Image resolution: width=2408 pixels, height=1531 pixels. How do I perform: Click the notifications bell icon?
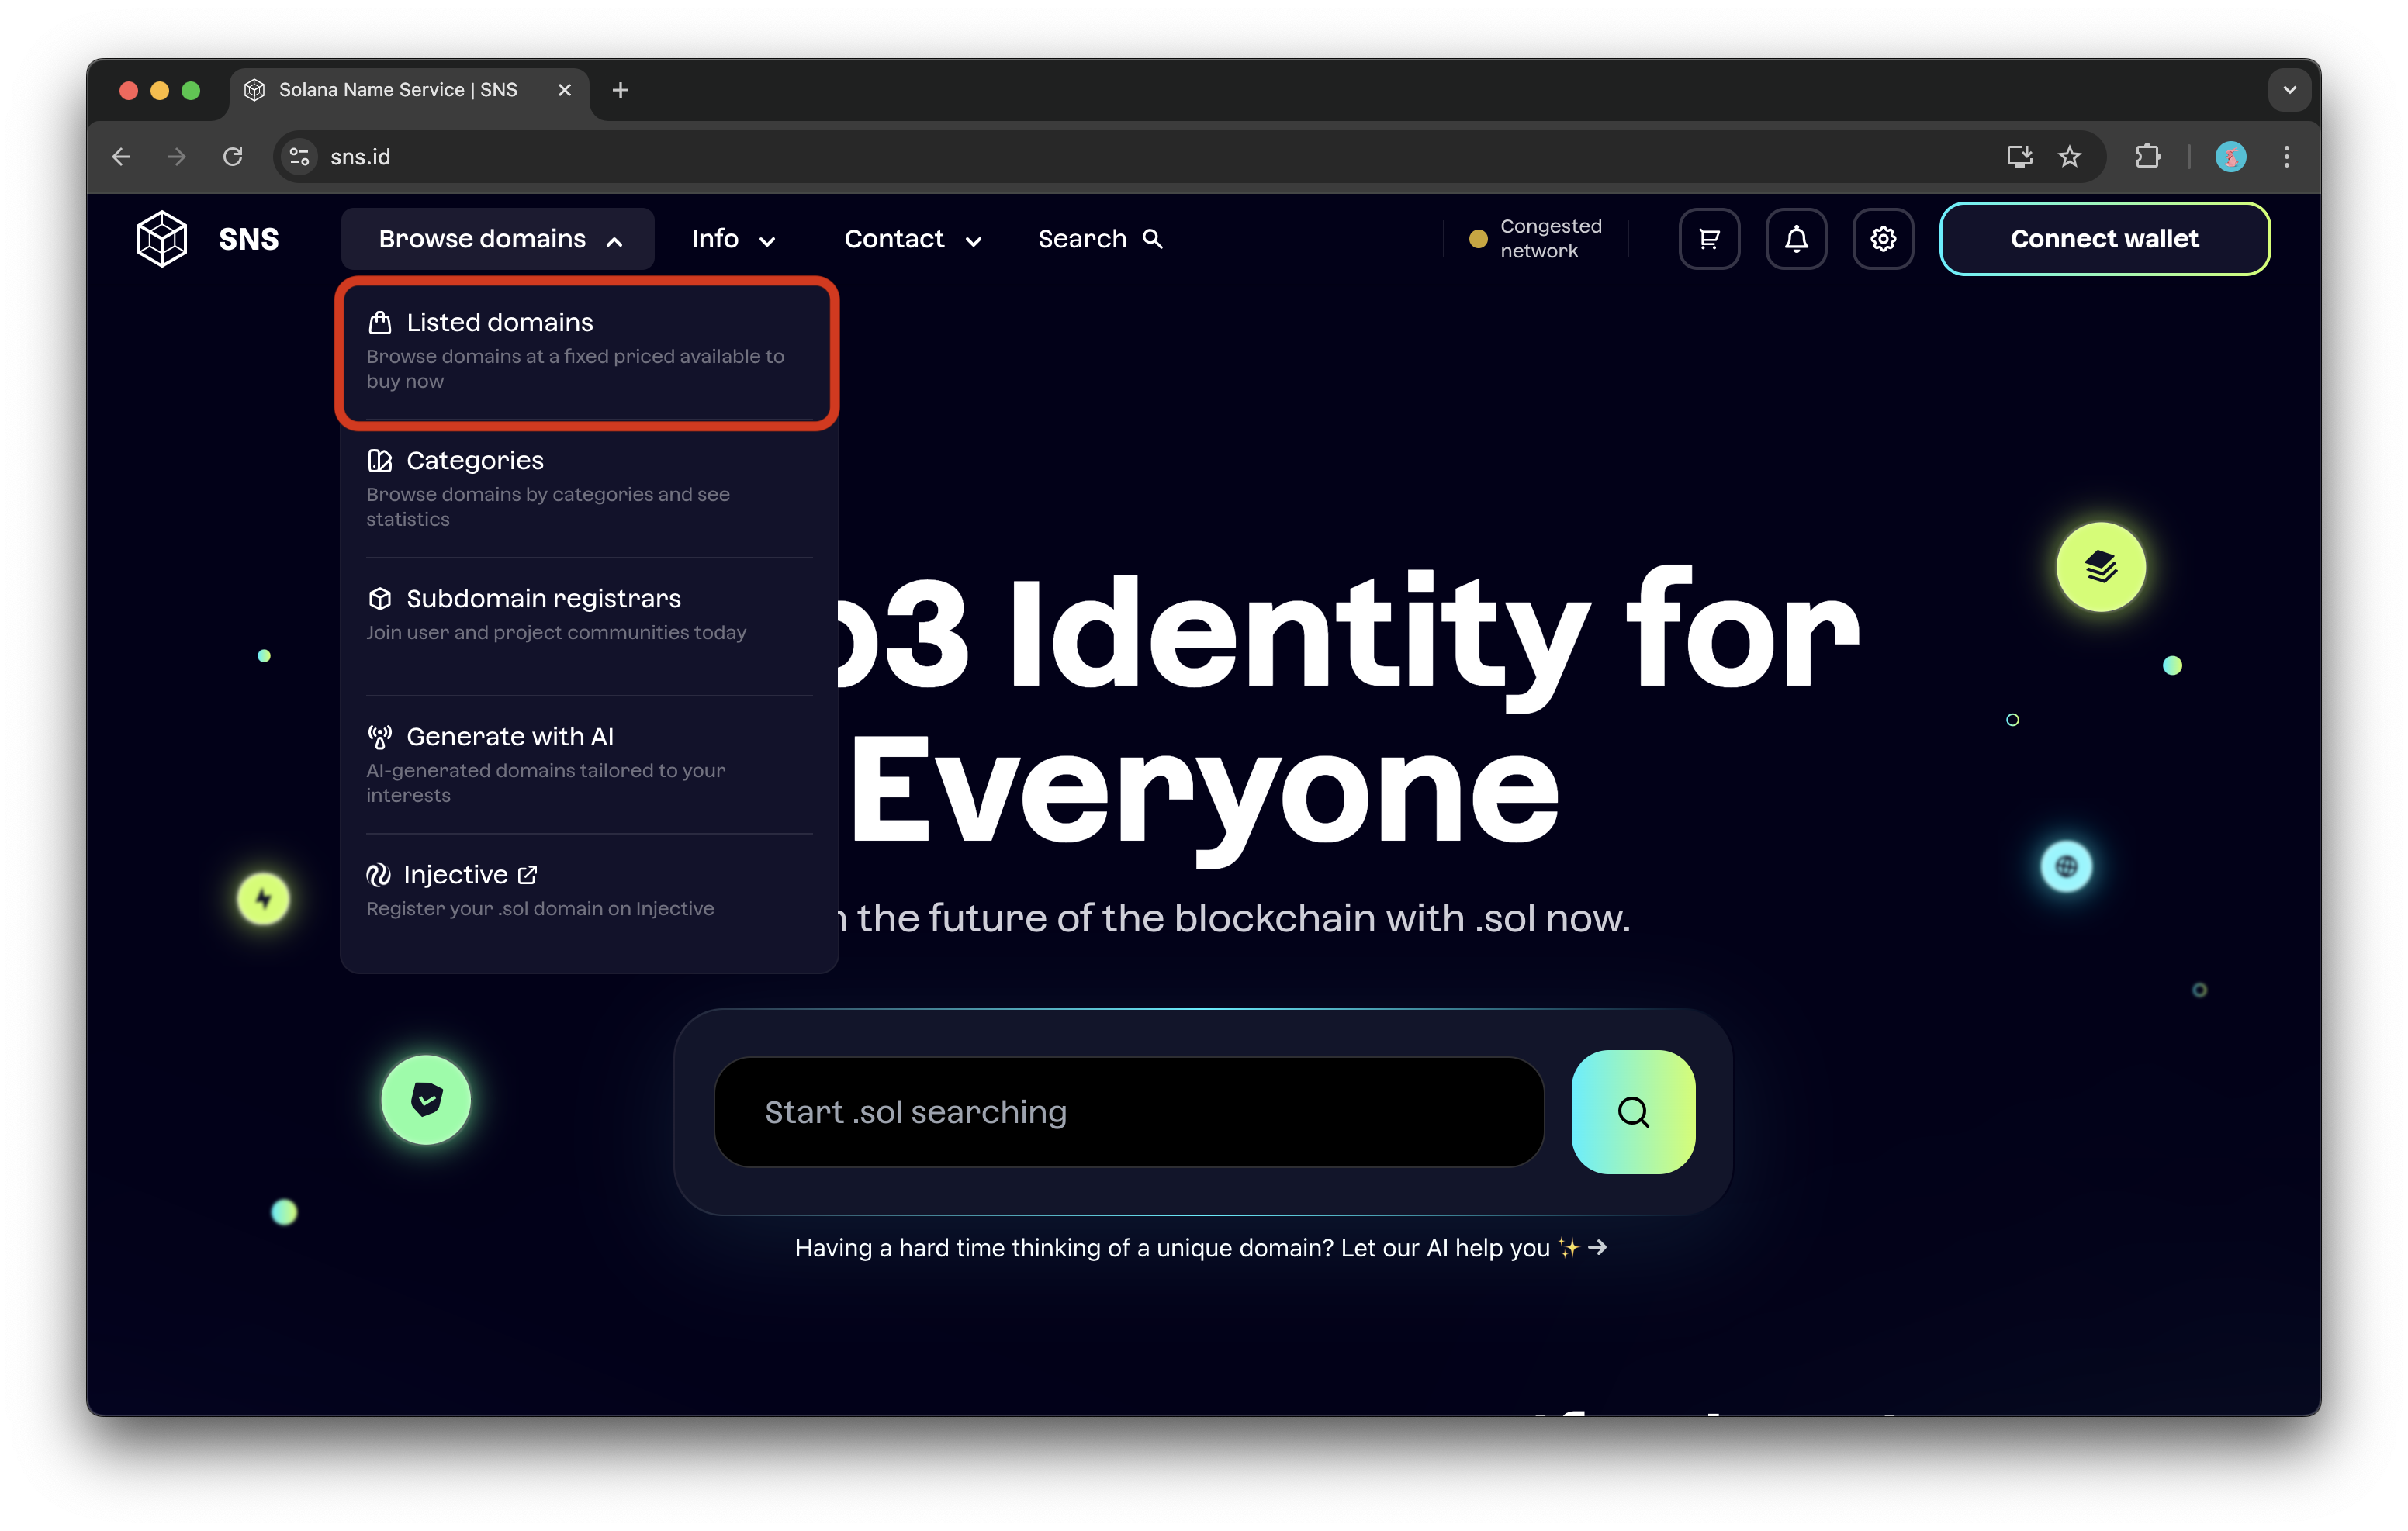(x=1796, y=239)
